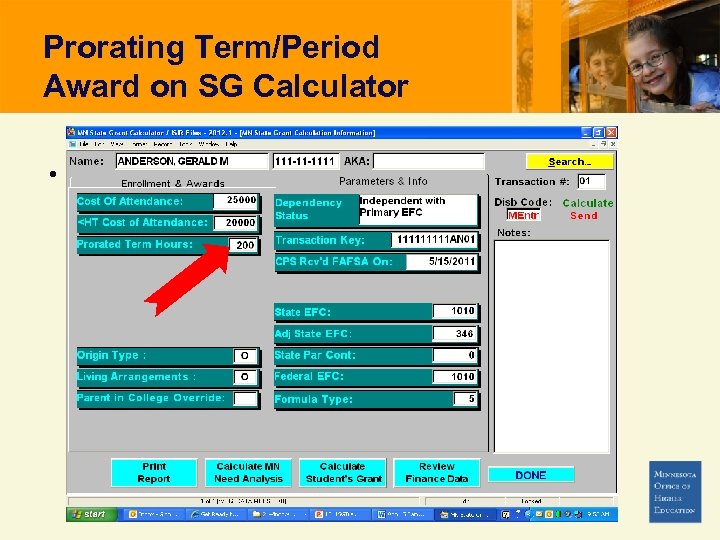720x540 pixels.
Task: Open the Help menu
Action: [231, 144]
